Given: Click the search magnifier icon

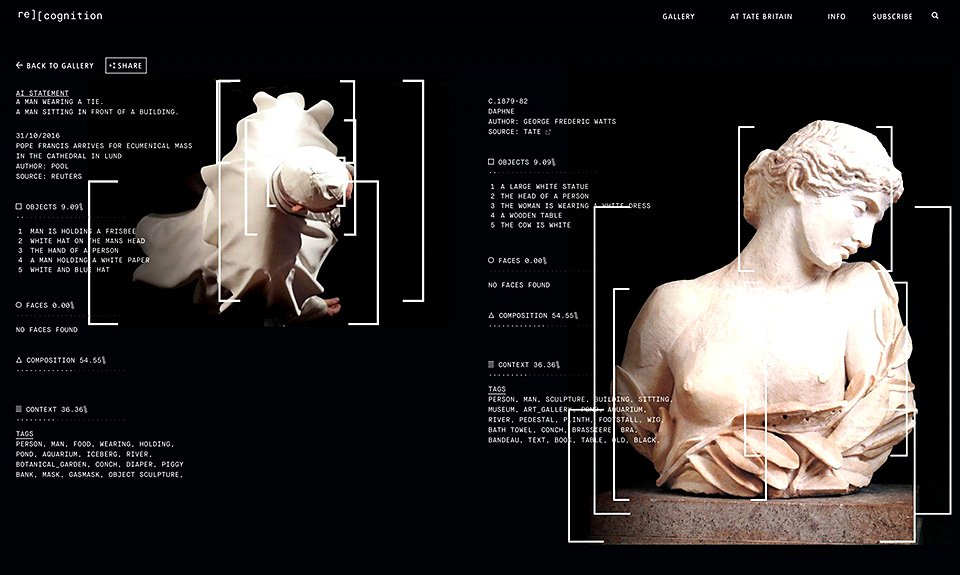Looking at the screenshot, I should pyautogui.click(x=935, y=16).
